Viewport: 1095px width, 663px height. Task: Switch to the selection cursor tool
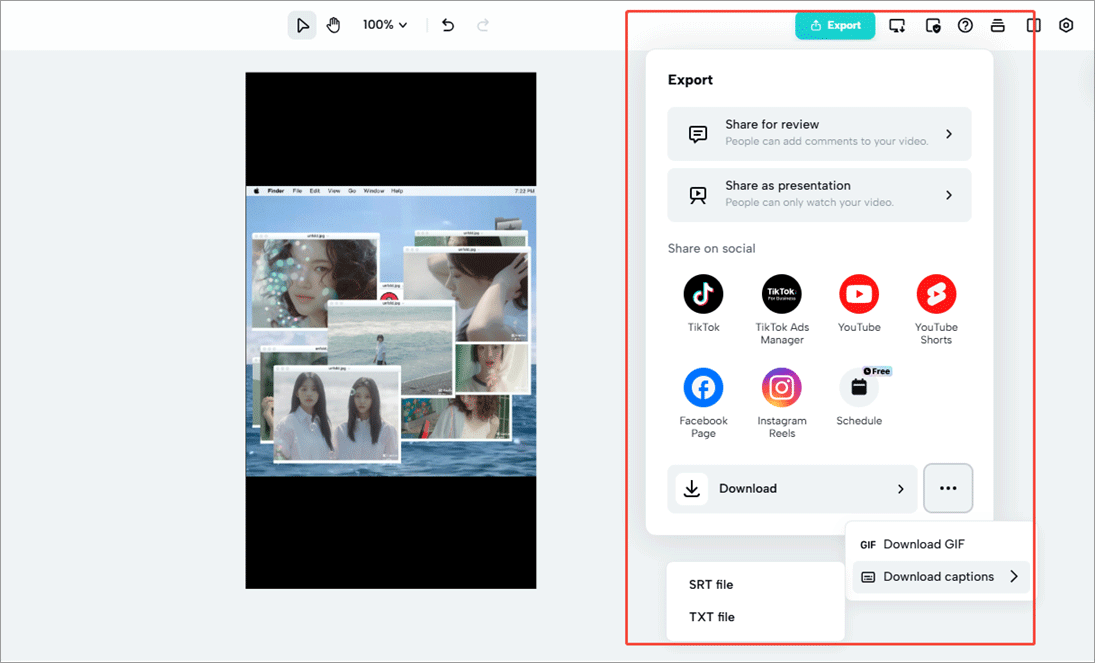tap(302, 24)
